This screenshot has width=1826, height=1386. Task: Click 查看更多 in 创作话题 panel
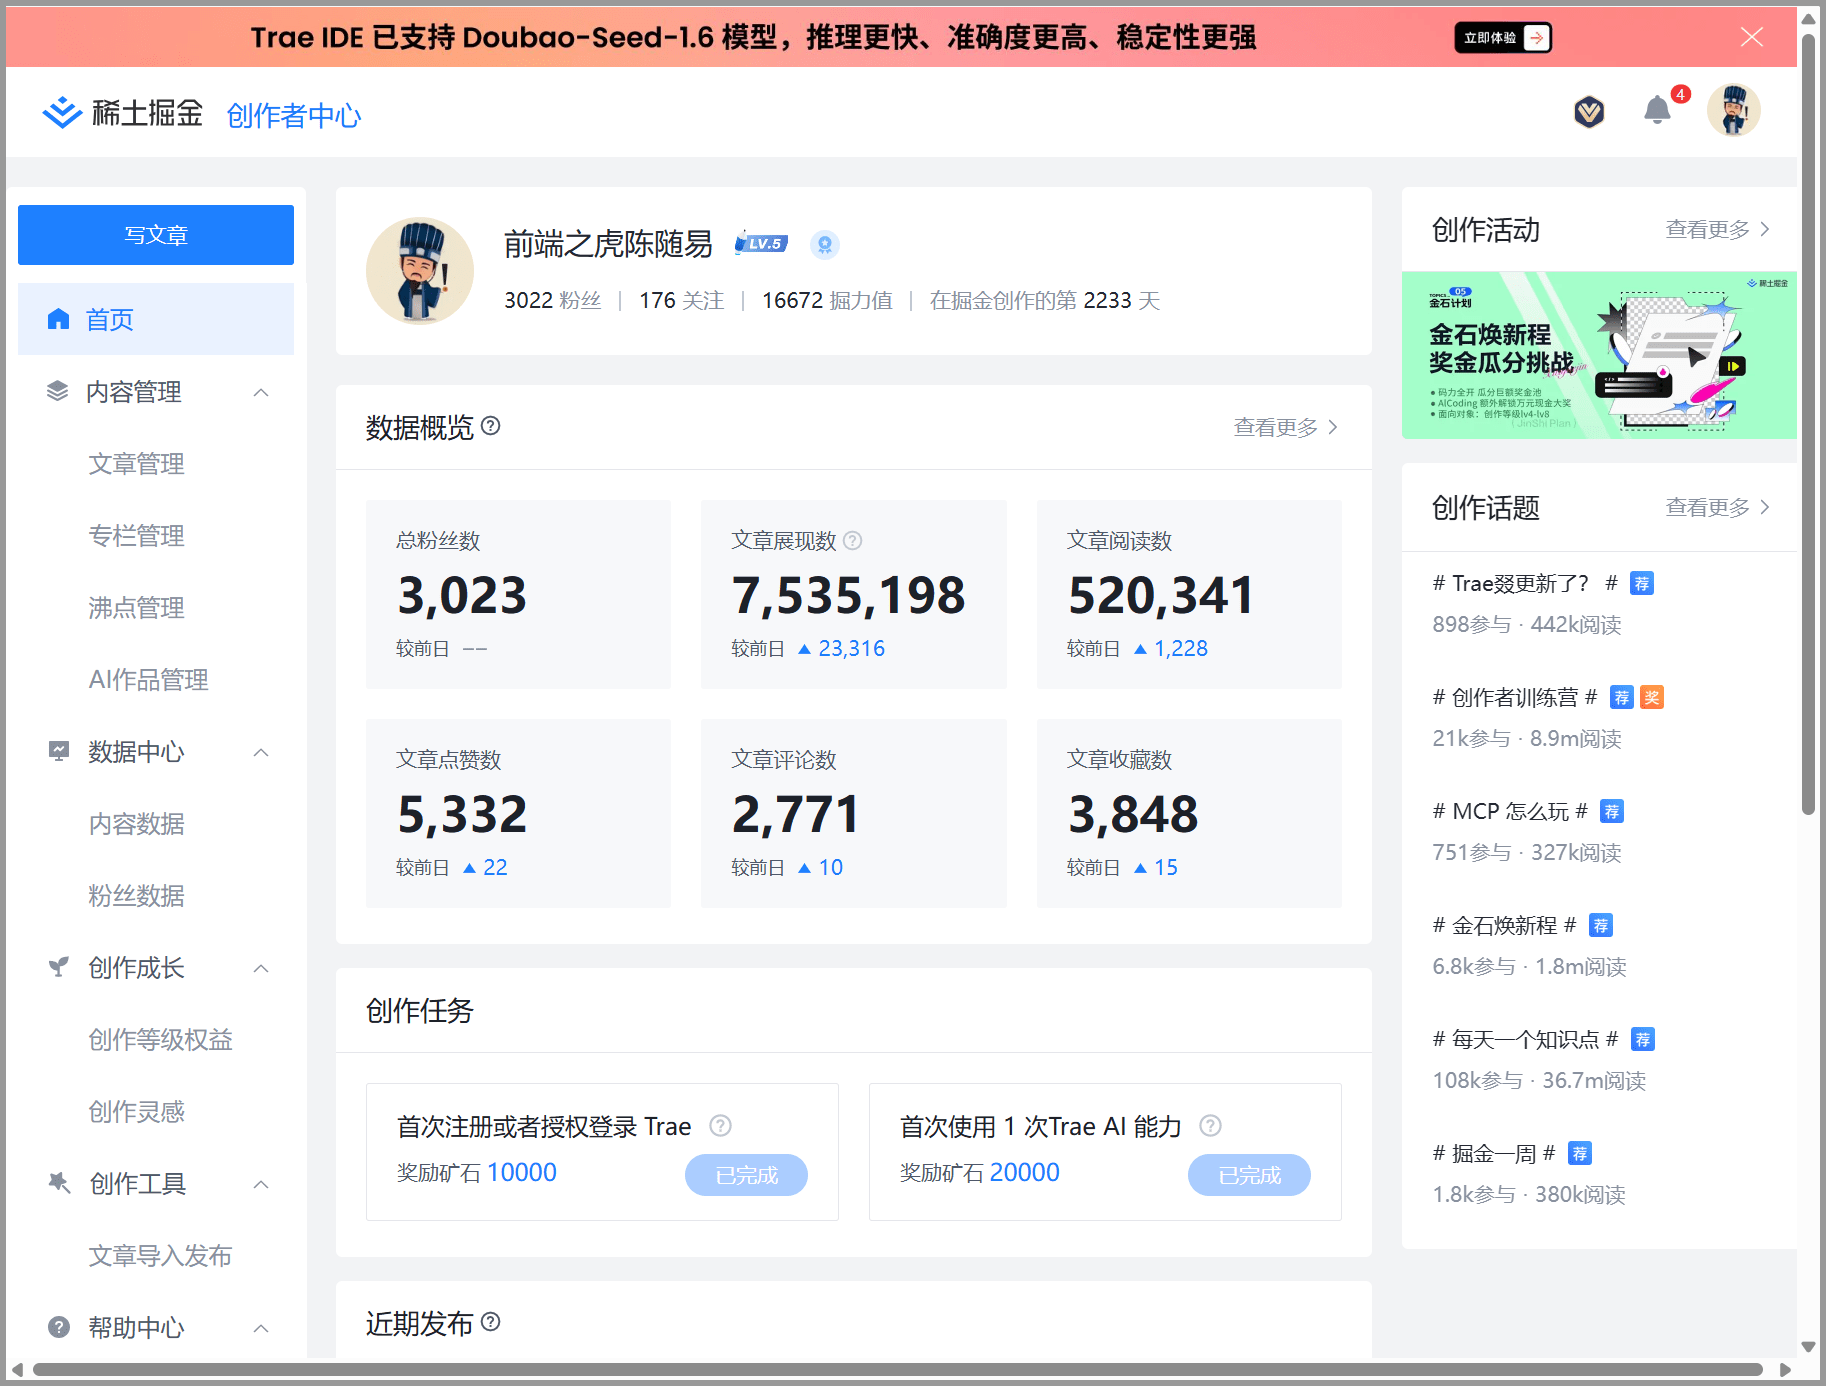1718,507
